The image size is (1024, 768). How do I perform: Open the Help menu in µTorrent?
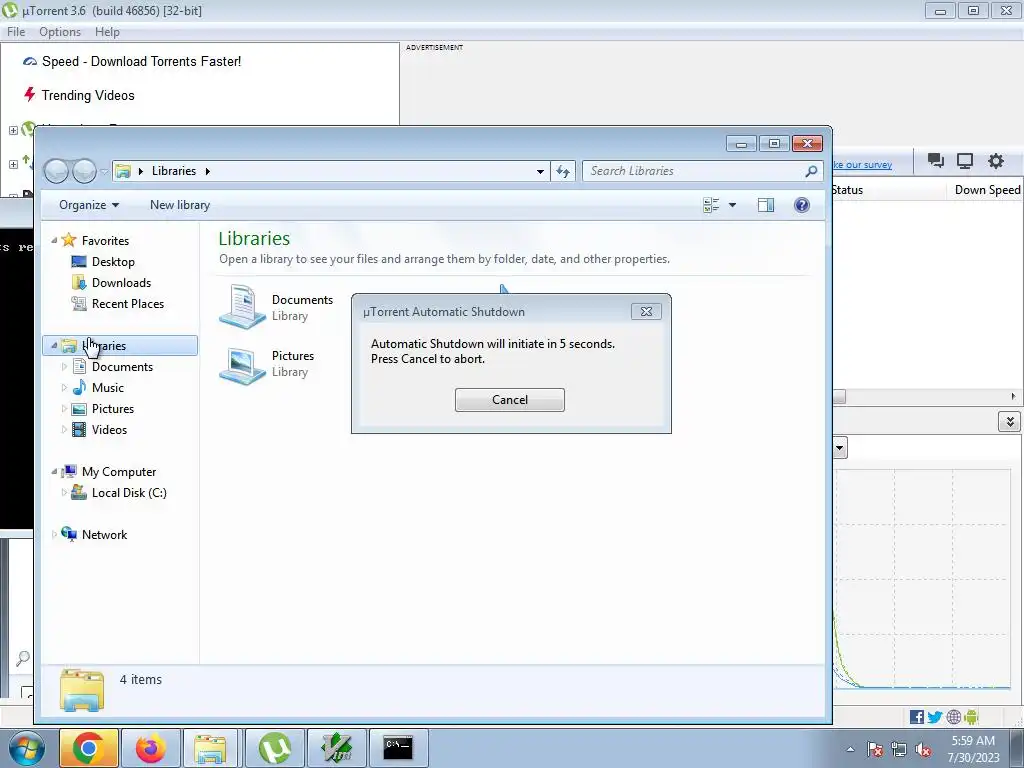107,32
